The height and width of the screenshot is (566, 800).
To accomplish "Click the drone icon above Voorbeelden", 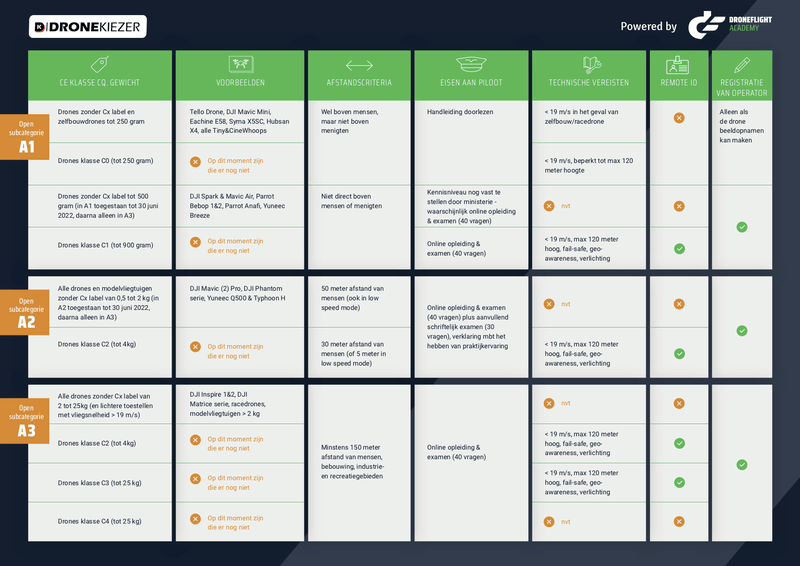I will (x=239, y=64).
